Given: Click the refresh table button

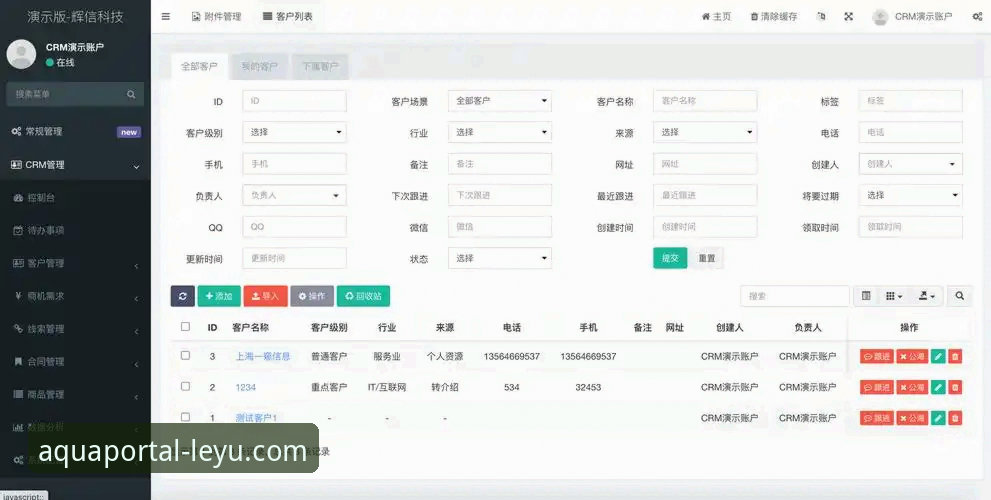Looking at the screenshot, I should click(182, 296).
